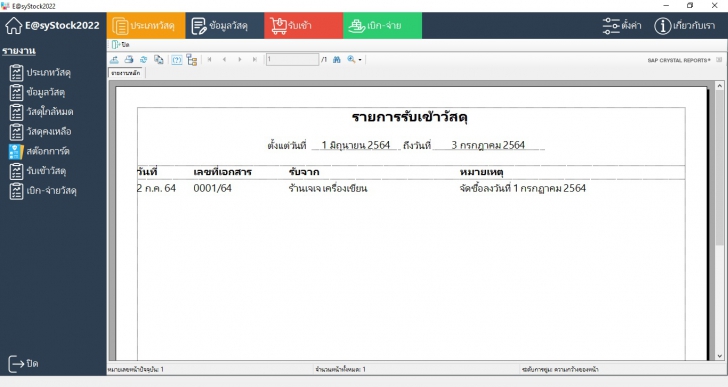Click the current page number status text
This screenshot has width=728, height=387.
tap(136, 369)
